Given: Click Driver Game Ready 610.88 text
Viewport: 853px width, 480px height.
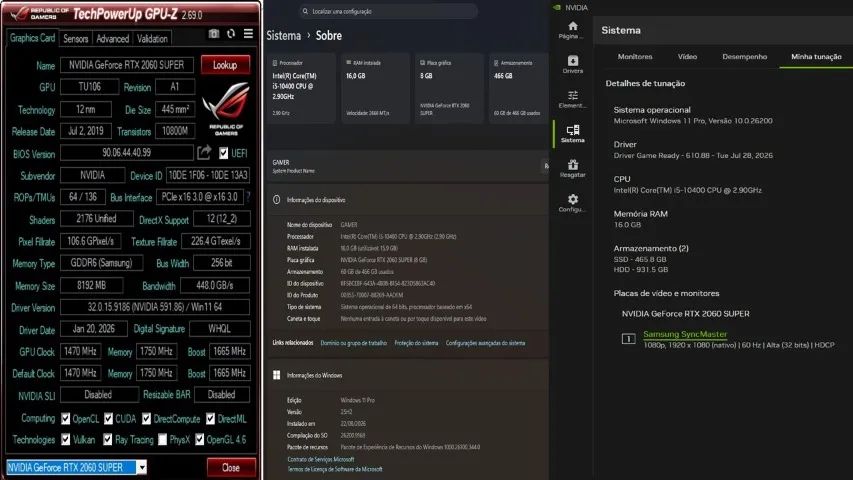Looking at the screenshot, I should click(693, 155).
